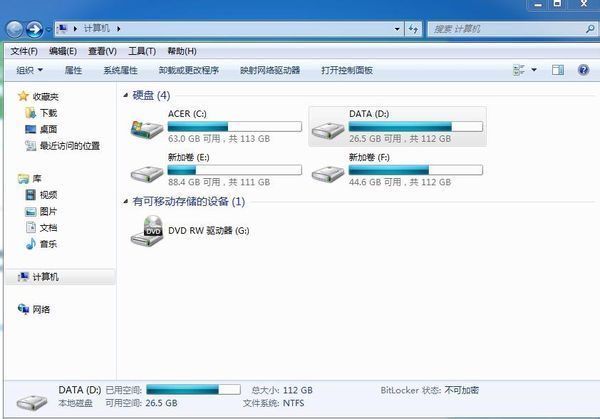Image resolution: width=600 pixels, height=419 pixels.
Task: Collapse the 硬盘 (4) group
Action: [126, 95]
